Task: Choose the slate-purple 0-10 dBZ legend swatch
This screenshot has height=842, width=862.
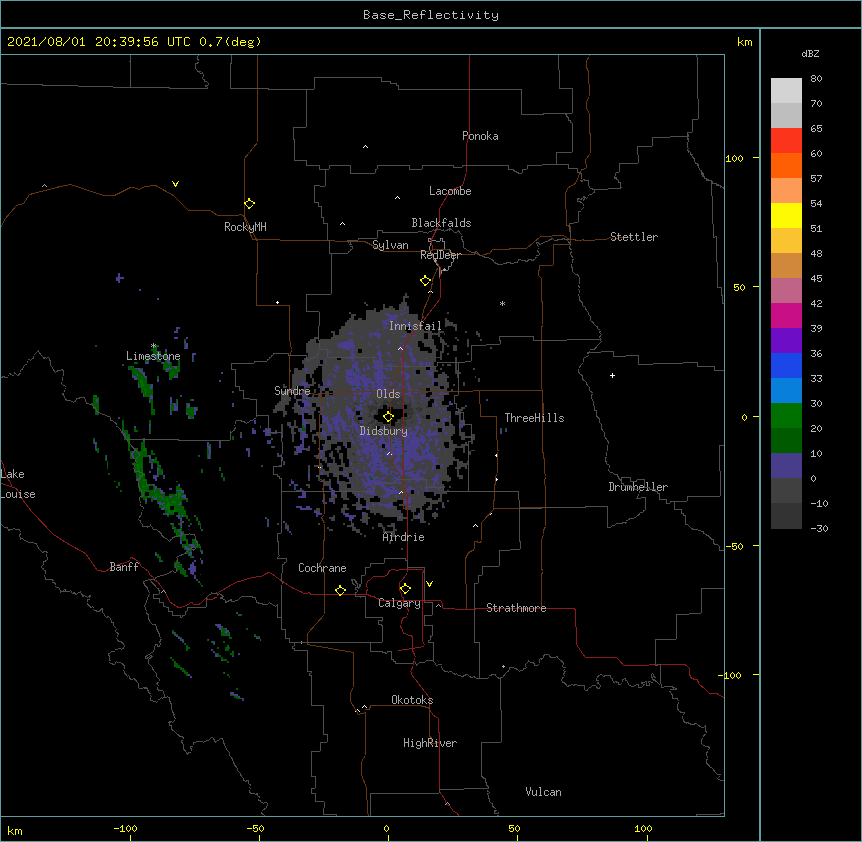Action: 786,466
